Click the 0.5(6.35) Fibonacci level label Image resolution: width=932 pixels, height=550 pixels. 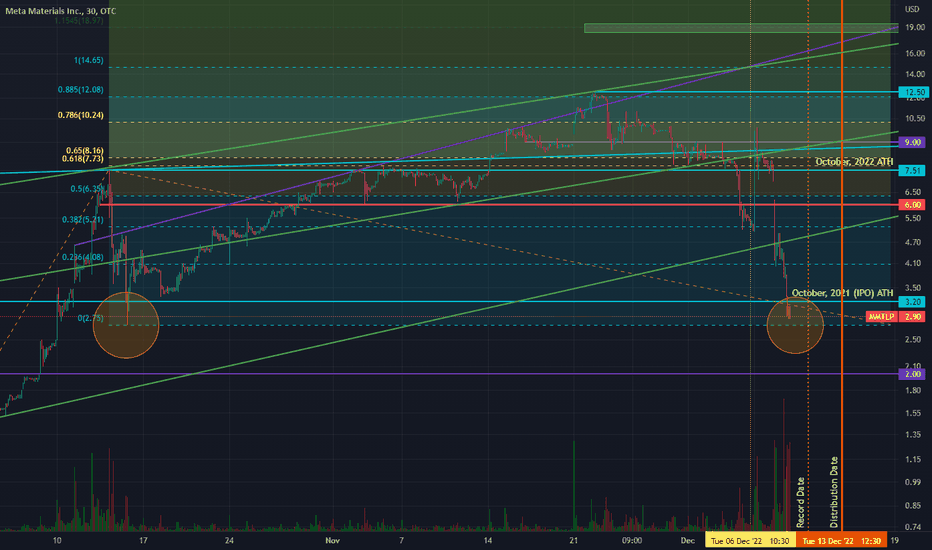point(87,188)
